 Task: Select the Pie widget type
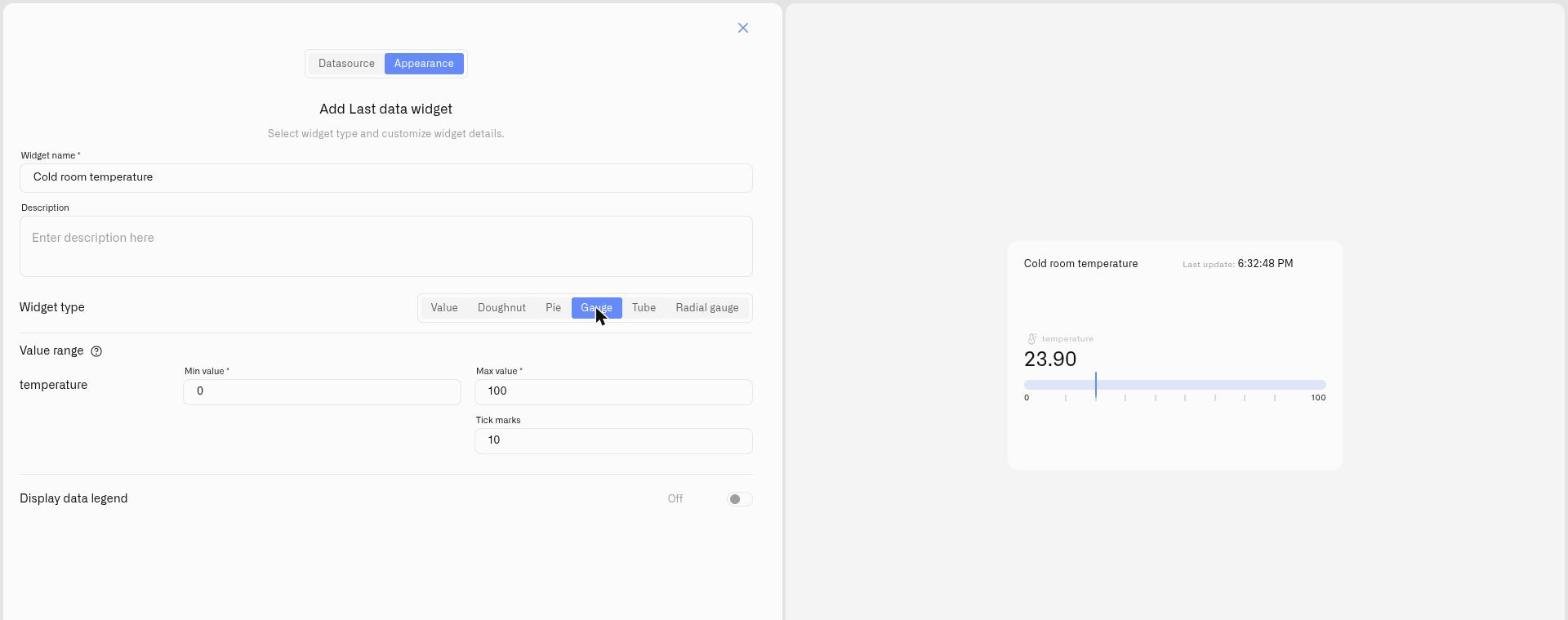[553, 308]
